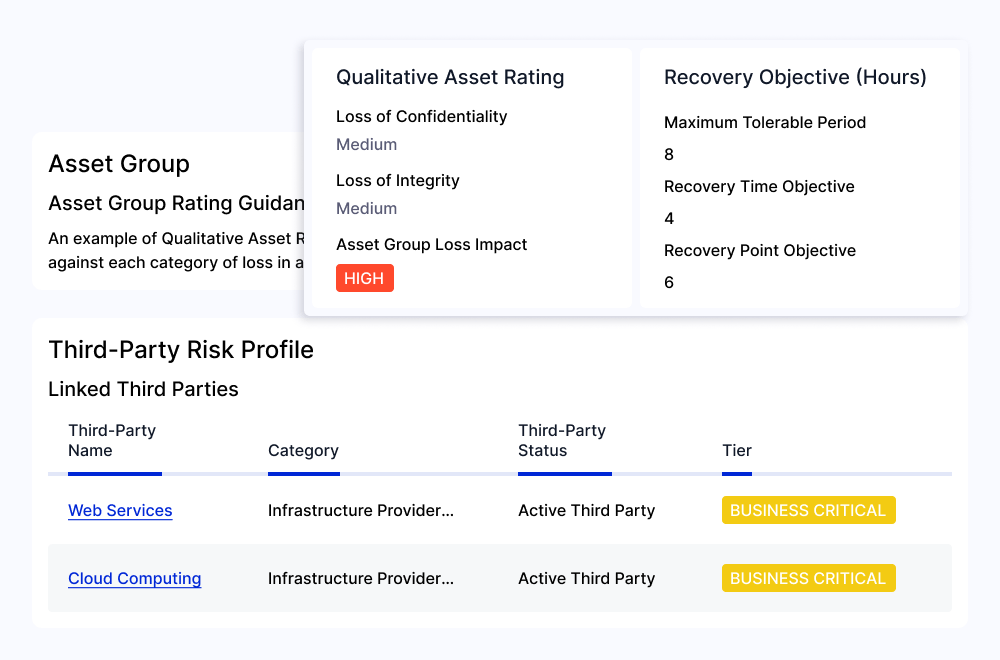Click the Third-Party Risk Profile heading

click(x=181, y=350)
